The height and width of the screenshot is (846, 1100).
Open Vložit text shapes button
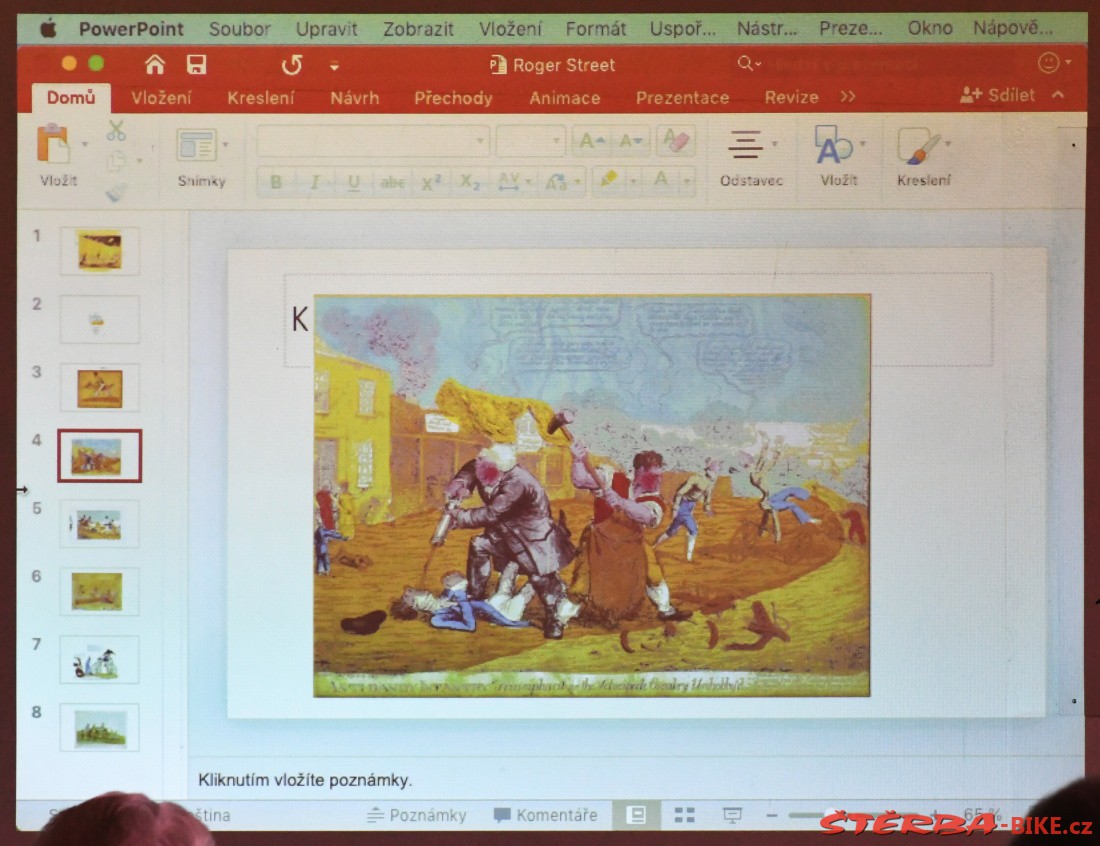(838, 156)
